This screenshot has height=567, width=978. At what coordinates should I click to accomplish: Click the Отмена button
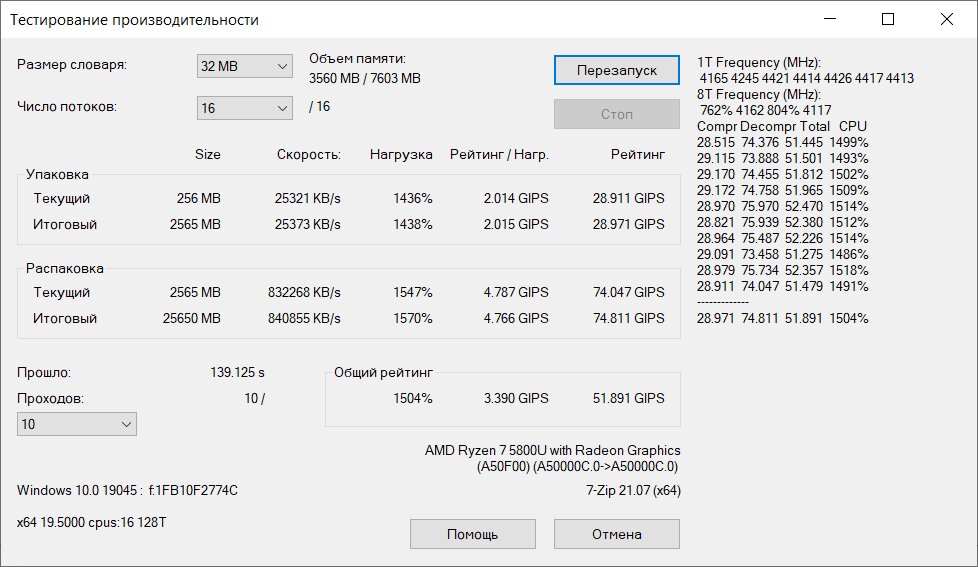tap(616, 534)
